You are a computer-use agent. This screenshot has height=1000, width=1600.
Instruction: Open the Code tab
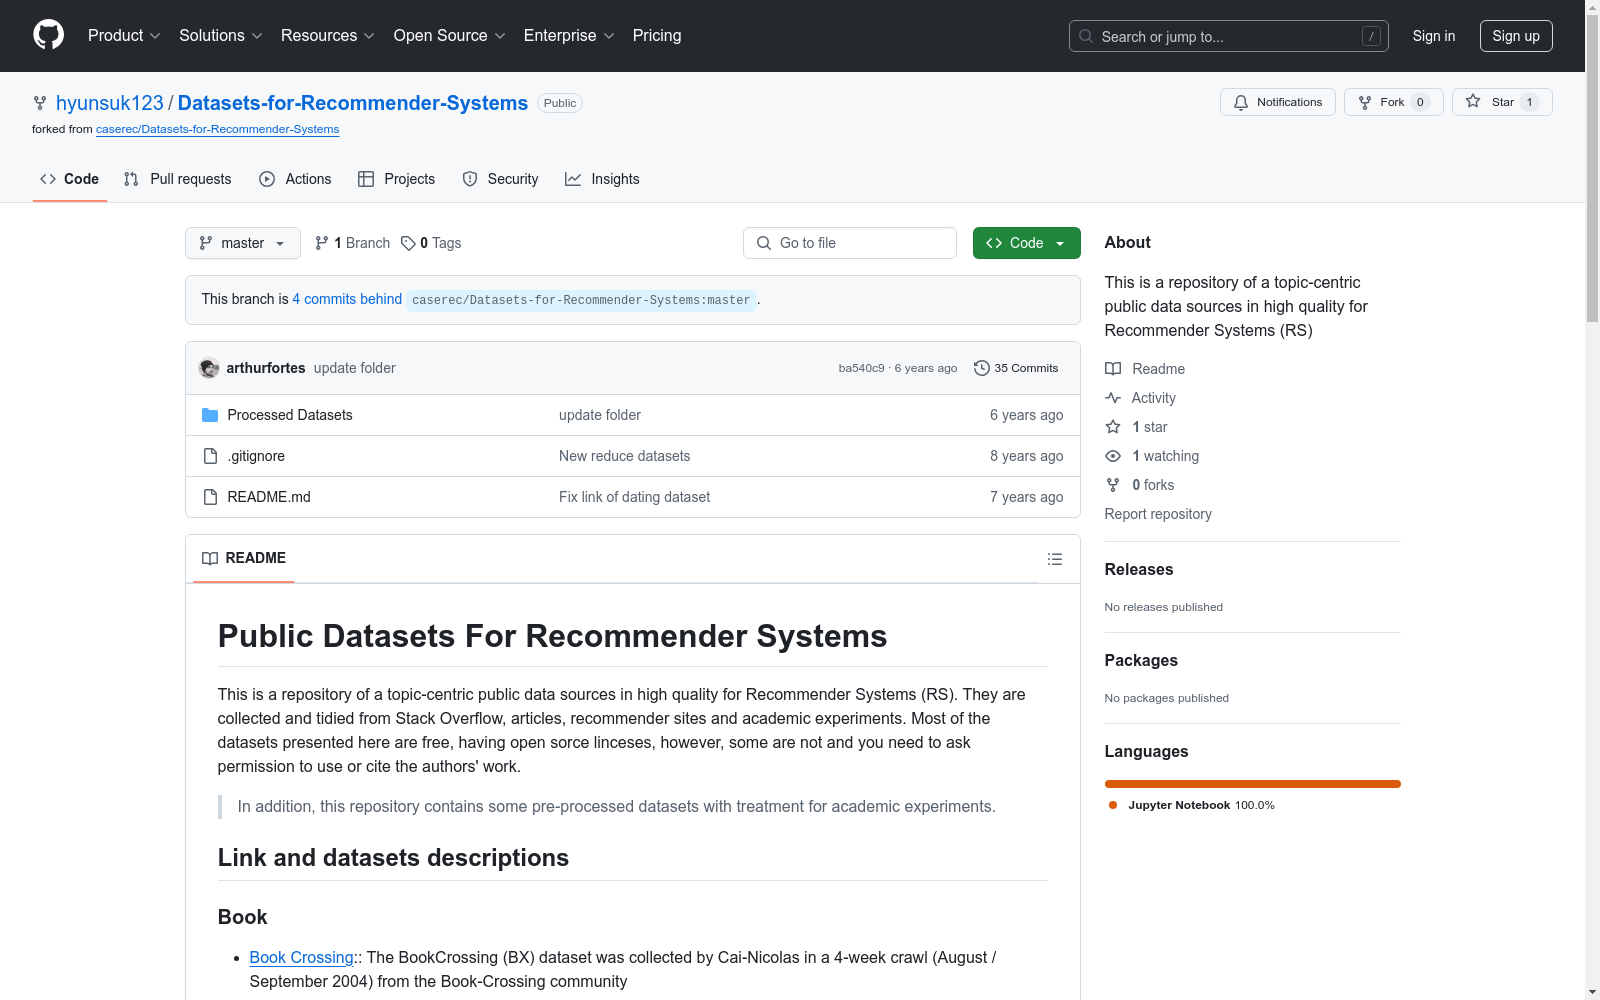point(70,179)
